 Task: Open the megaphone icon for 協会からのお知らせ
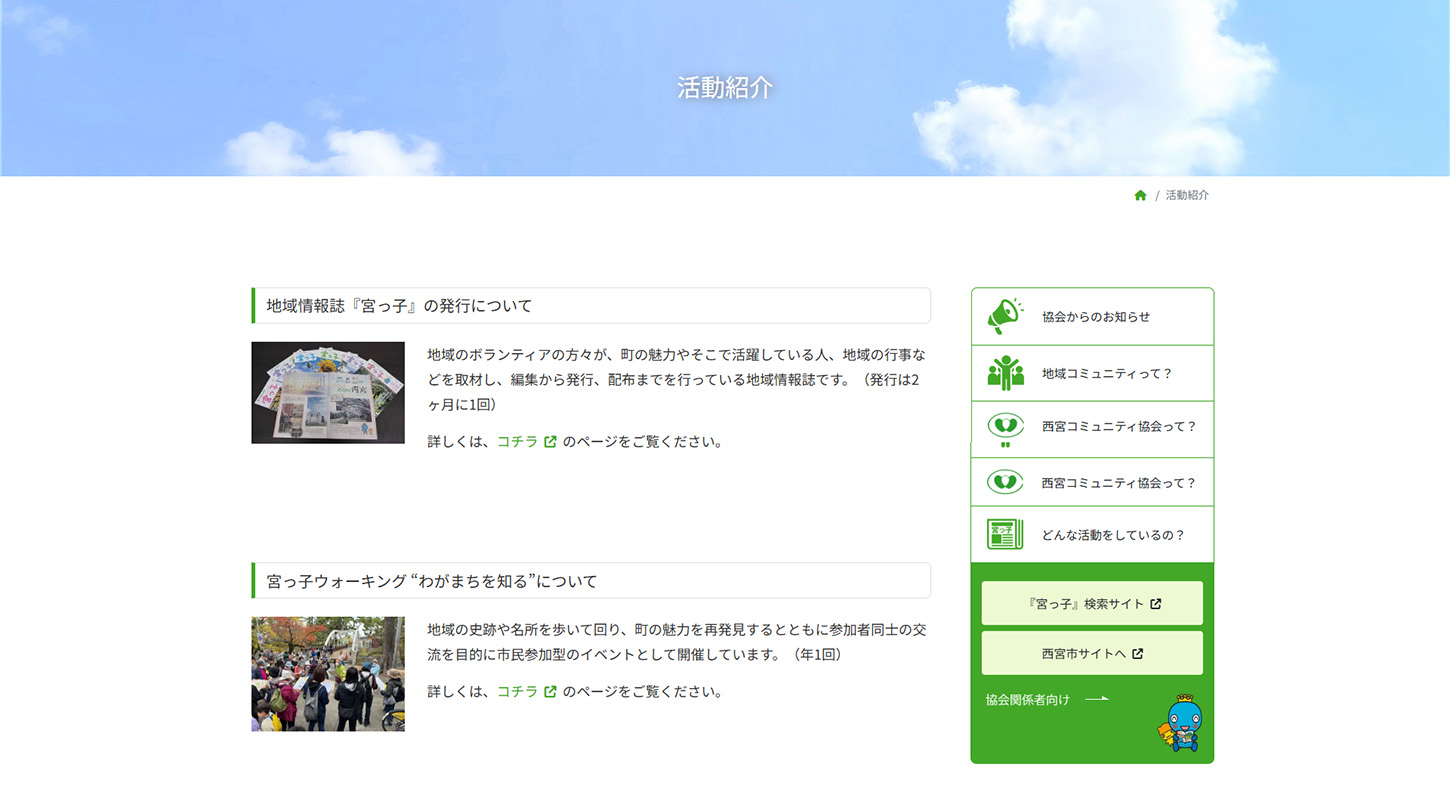[1005, 316]
